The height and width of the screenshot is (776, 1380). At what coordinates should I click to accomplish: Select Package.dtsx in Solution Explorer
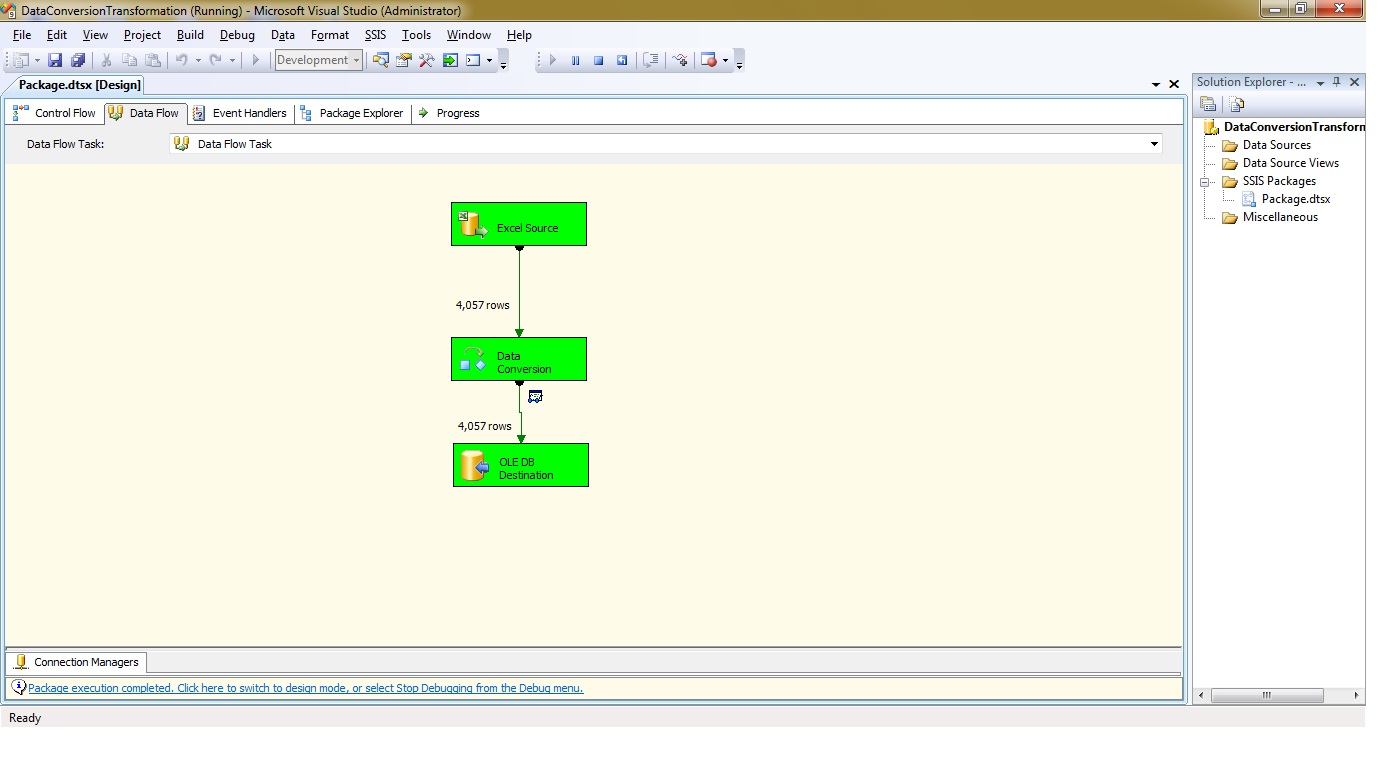tap(1295, 199)
